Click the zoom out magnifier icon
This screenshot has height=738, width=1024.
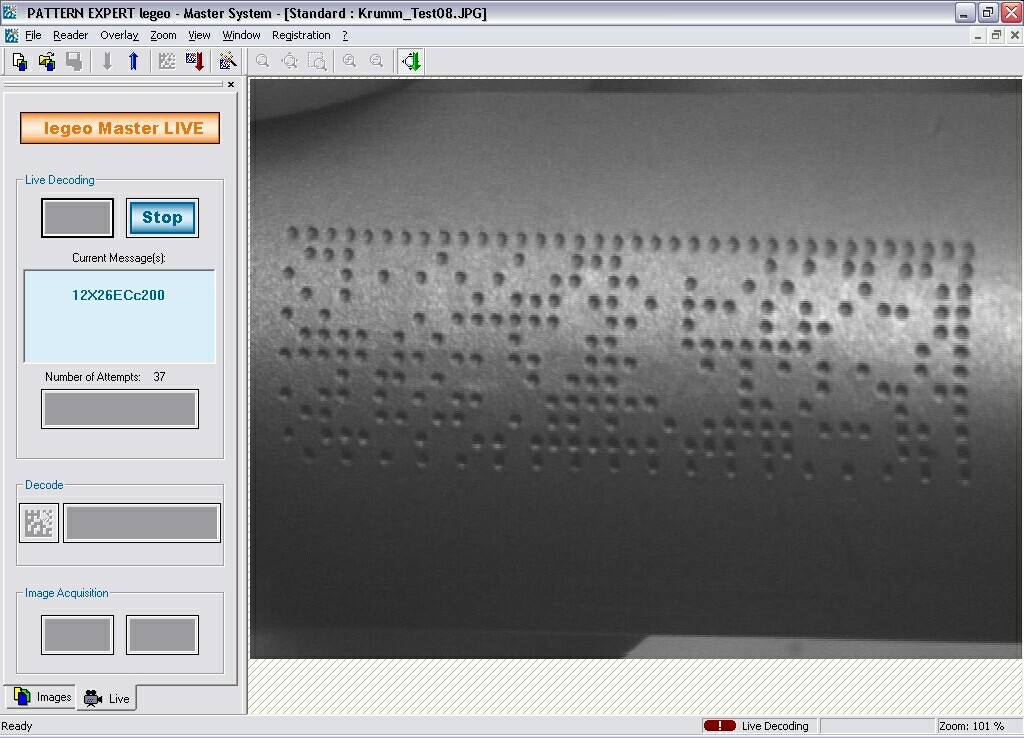376,62
